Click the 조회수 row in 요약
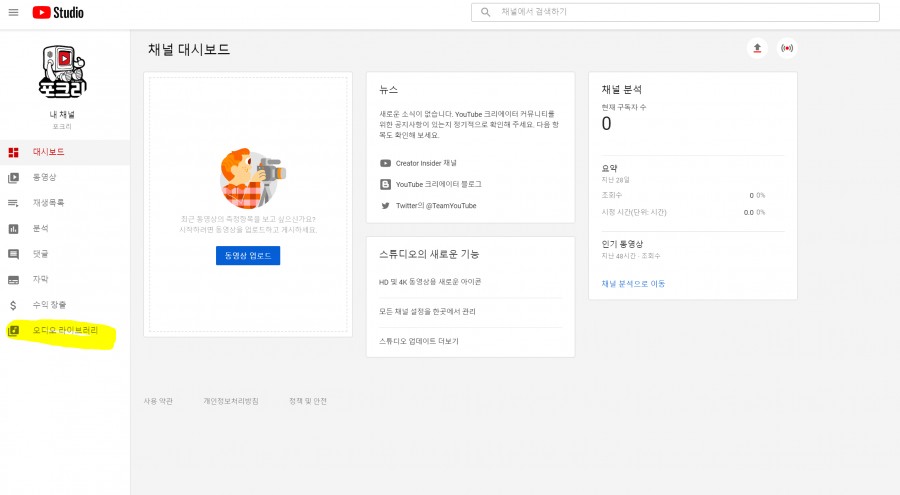This screenshot has height=495, width=900. [x=683, y=196]
